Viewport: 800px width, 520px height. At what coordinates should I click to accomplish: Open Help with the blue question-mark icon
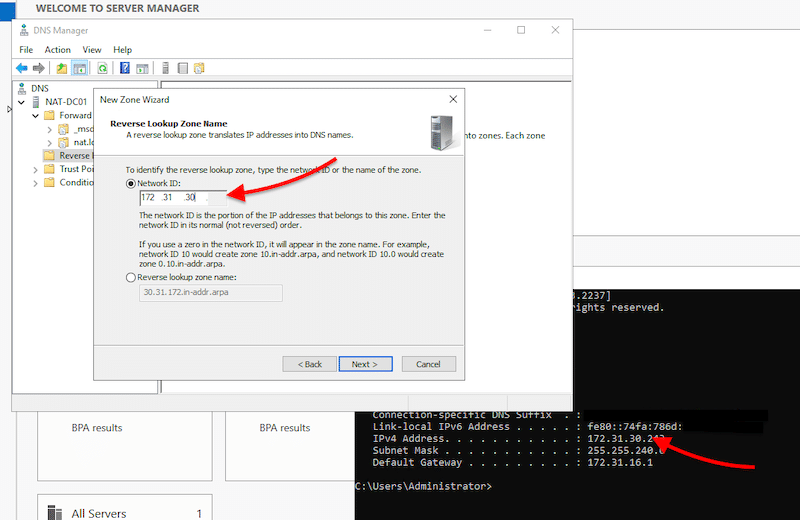[x=124, y=68]
